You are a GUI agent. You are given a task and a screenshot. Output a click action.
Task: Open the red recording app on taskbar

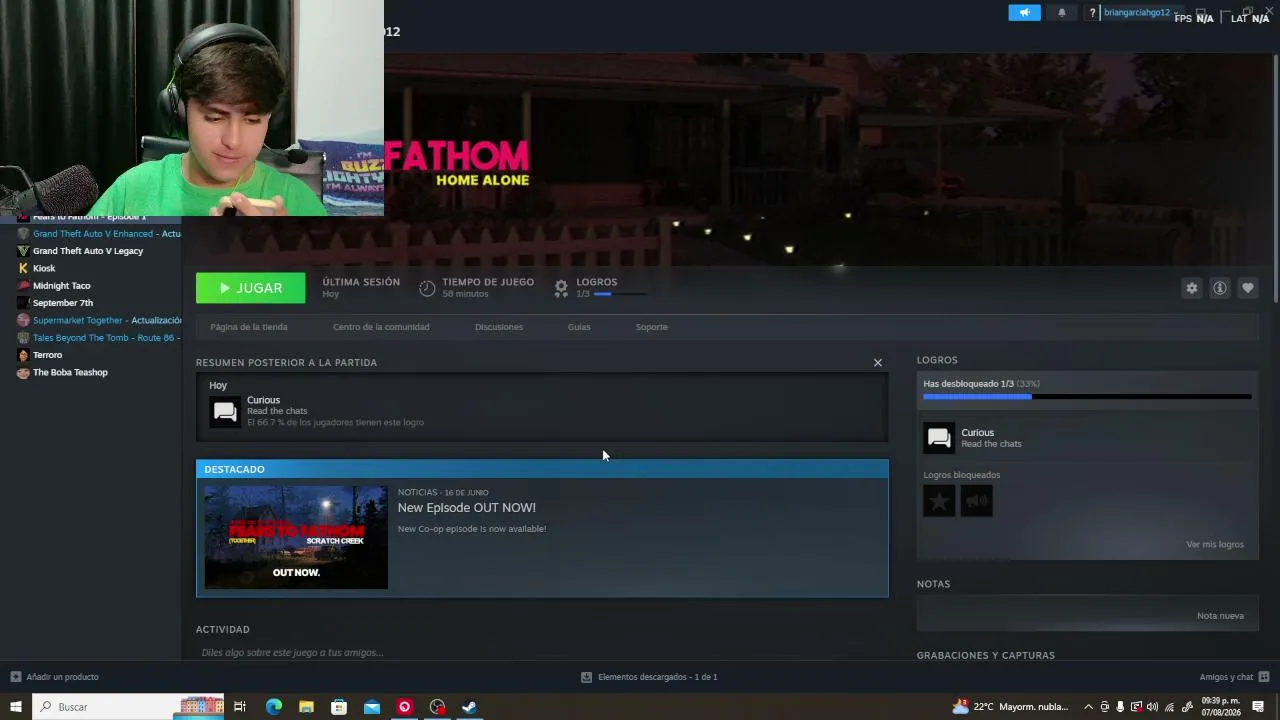pos(404,707)
